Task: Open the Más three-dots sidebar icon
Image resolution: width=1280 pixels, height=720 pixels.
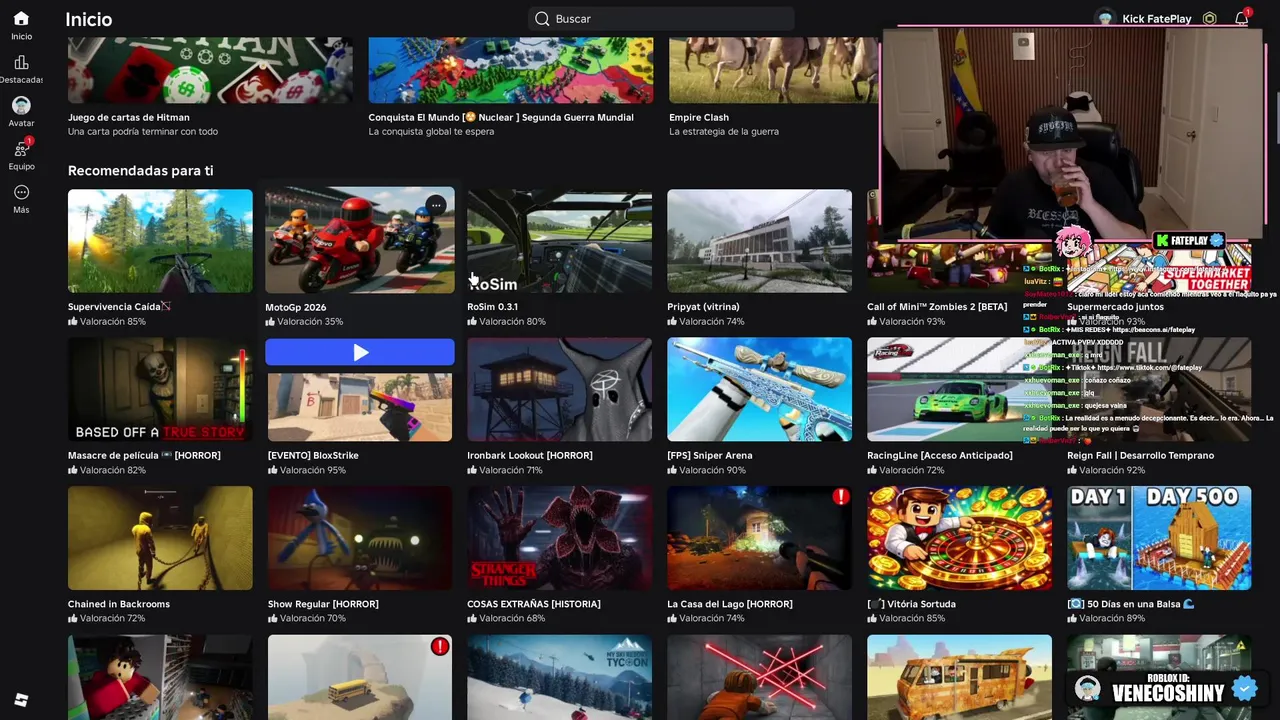Action: [21, 192]
